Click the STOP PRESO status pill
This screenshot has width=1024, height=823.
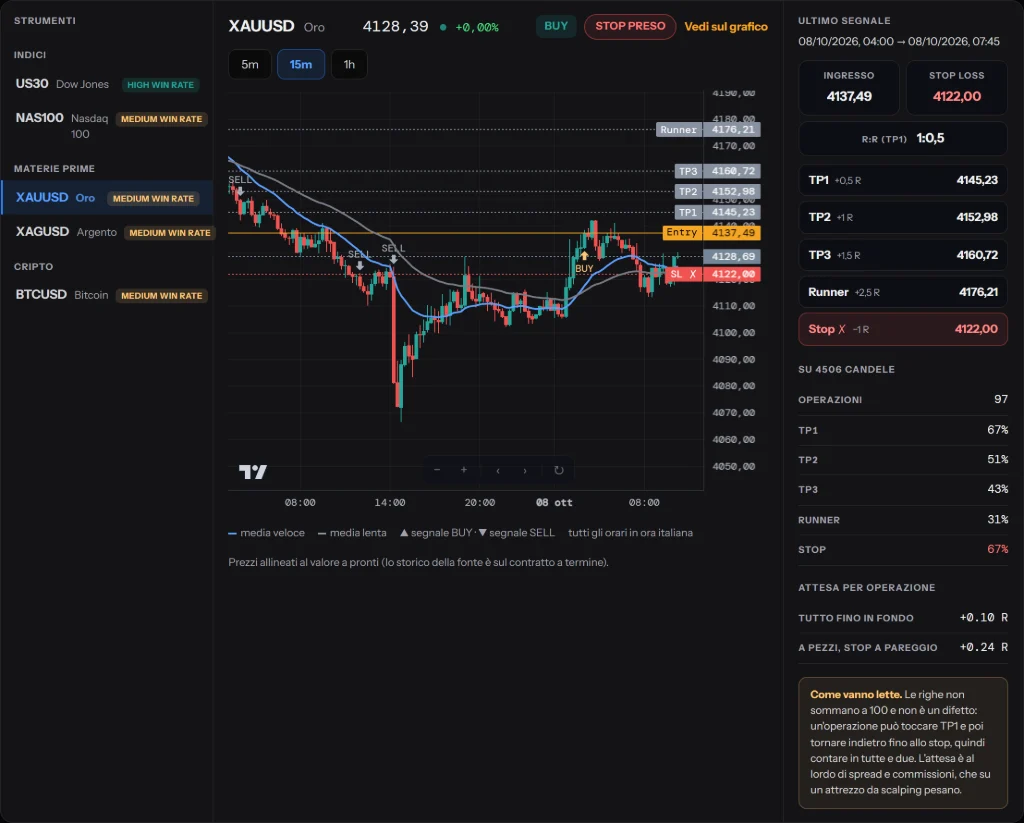630,27
